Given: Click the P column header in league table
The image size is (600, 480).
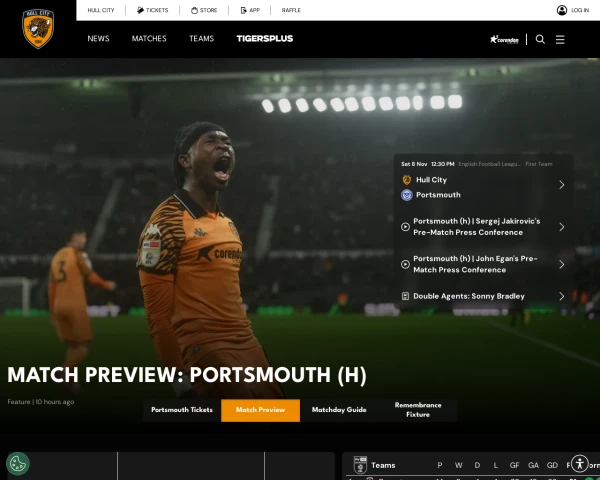Looking at the screenshot, I should pyautogui.click(x=440, y=465).
